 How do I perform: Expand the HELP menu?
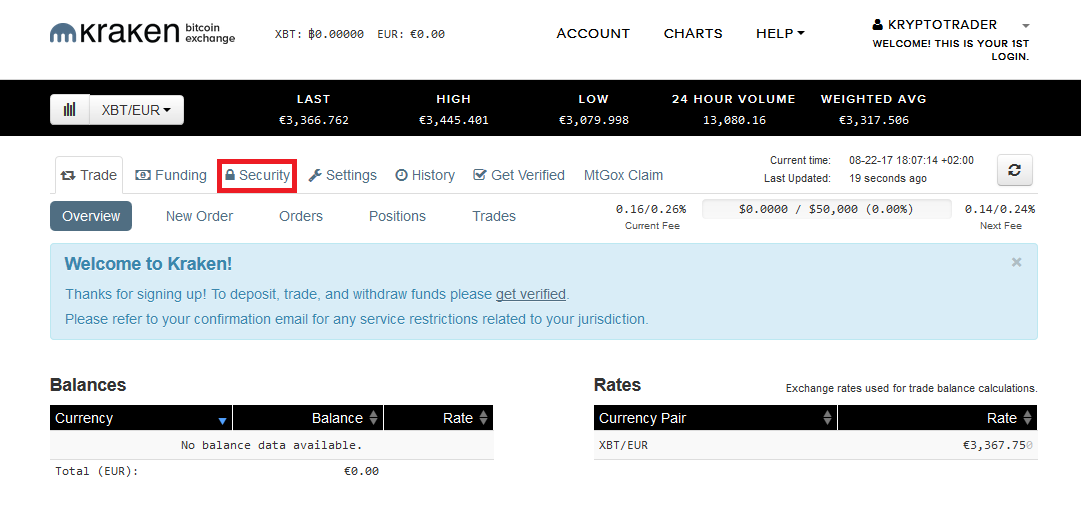pos(780,33)
